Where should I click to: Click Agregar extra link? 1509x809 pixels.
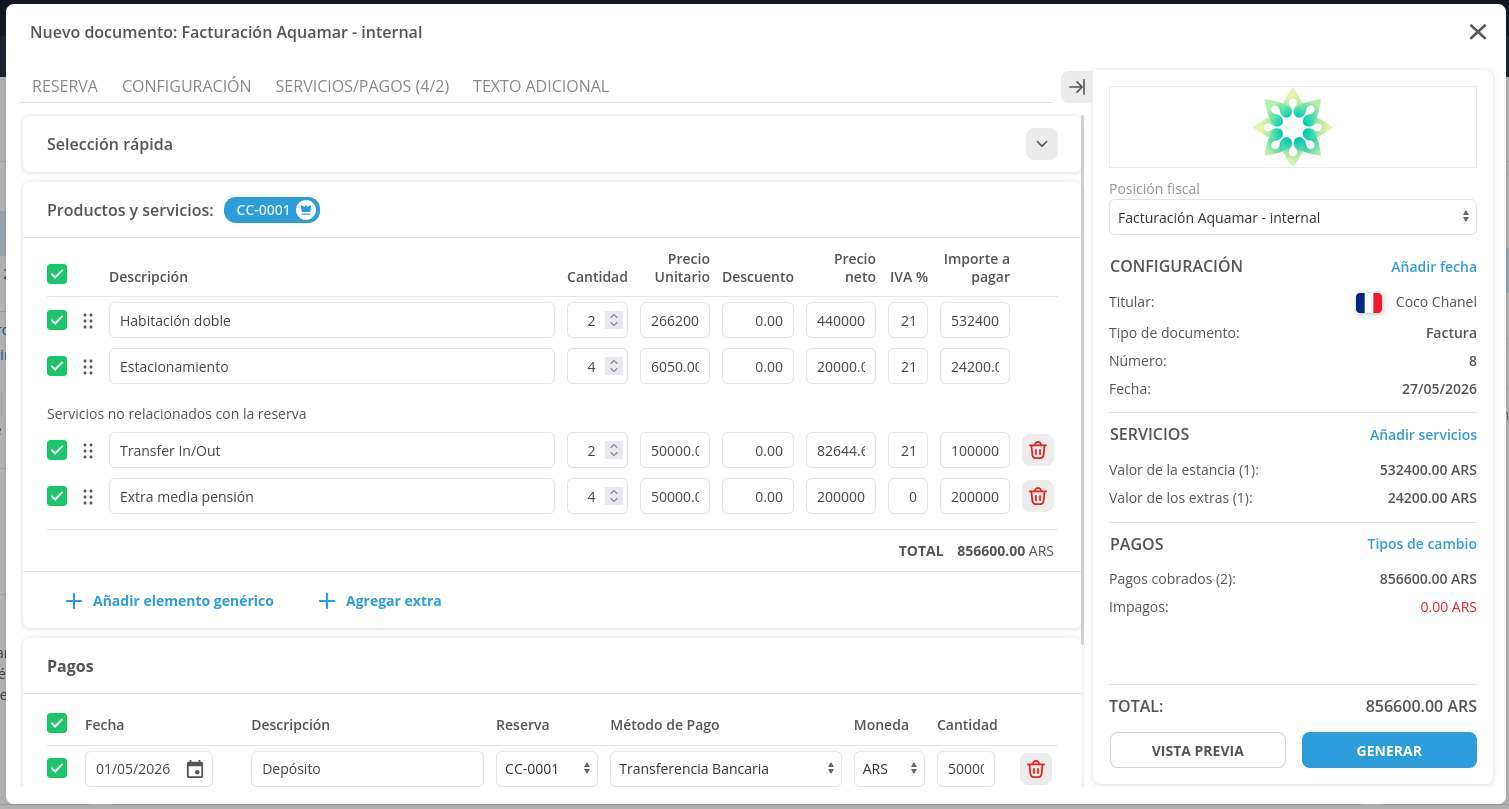393,601
